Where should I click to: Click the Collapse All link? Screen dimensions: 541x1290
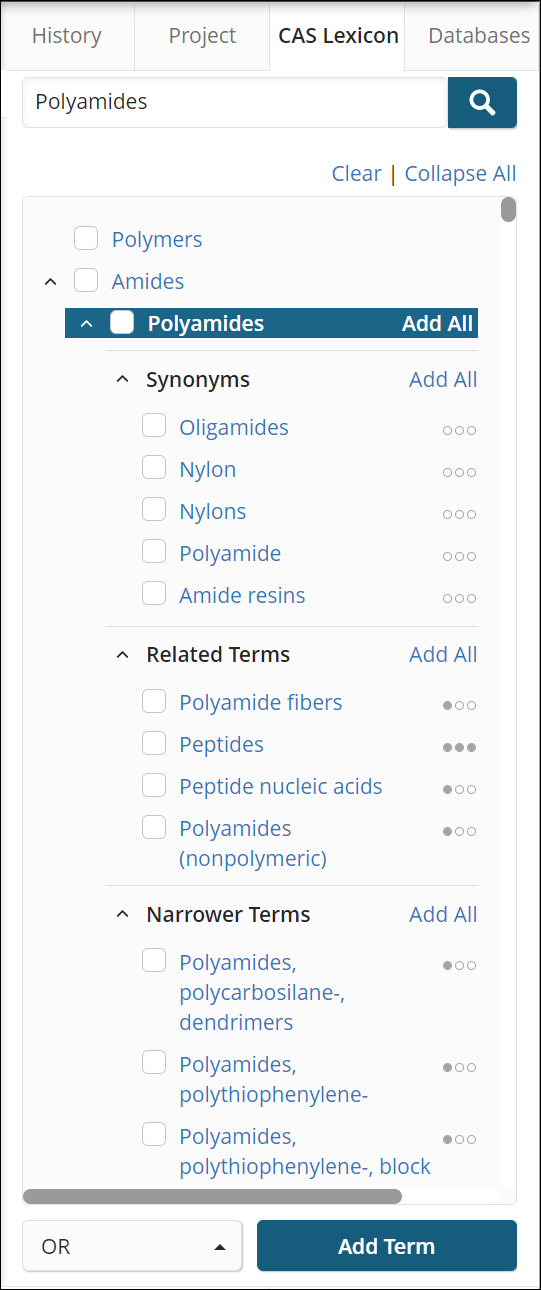point(460,173)
